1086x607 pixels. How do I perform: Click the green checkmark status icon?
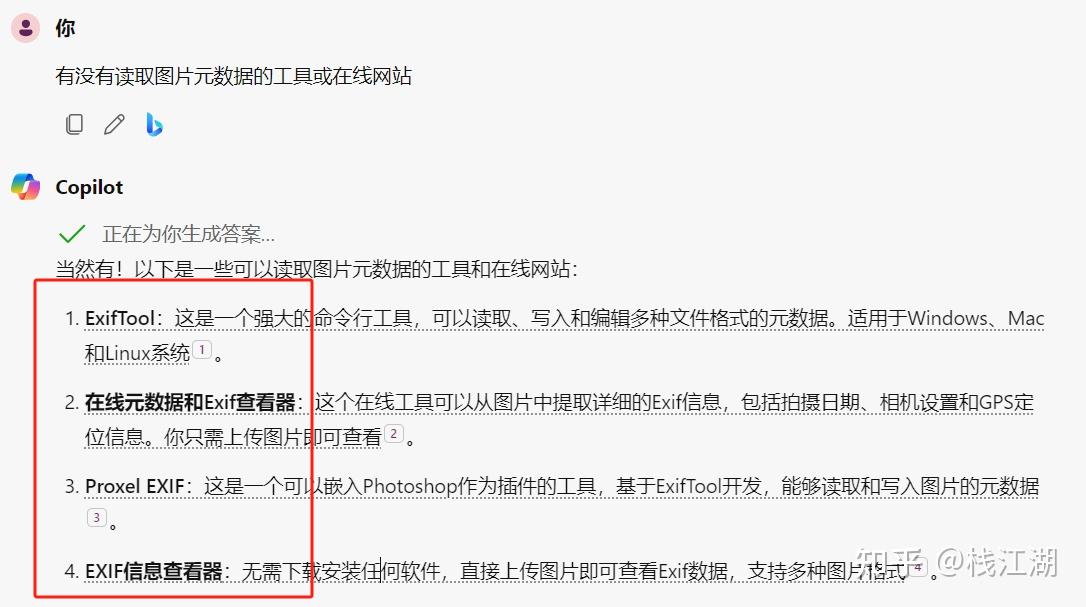[x=72, y=234]
